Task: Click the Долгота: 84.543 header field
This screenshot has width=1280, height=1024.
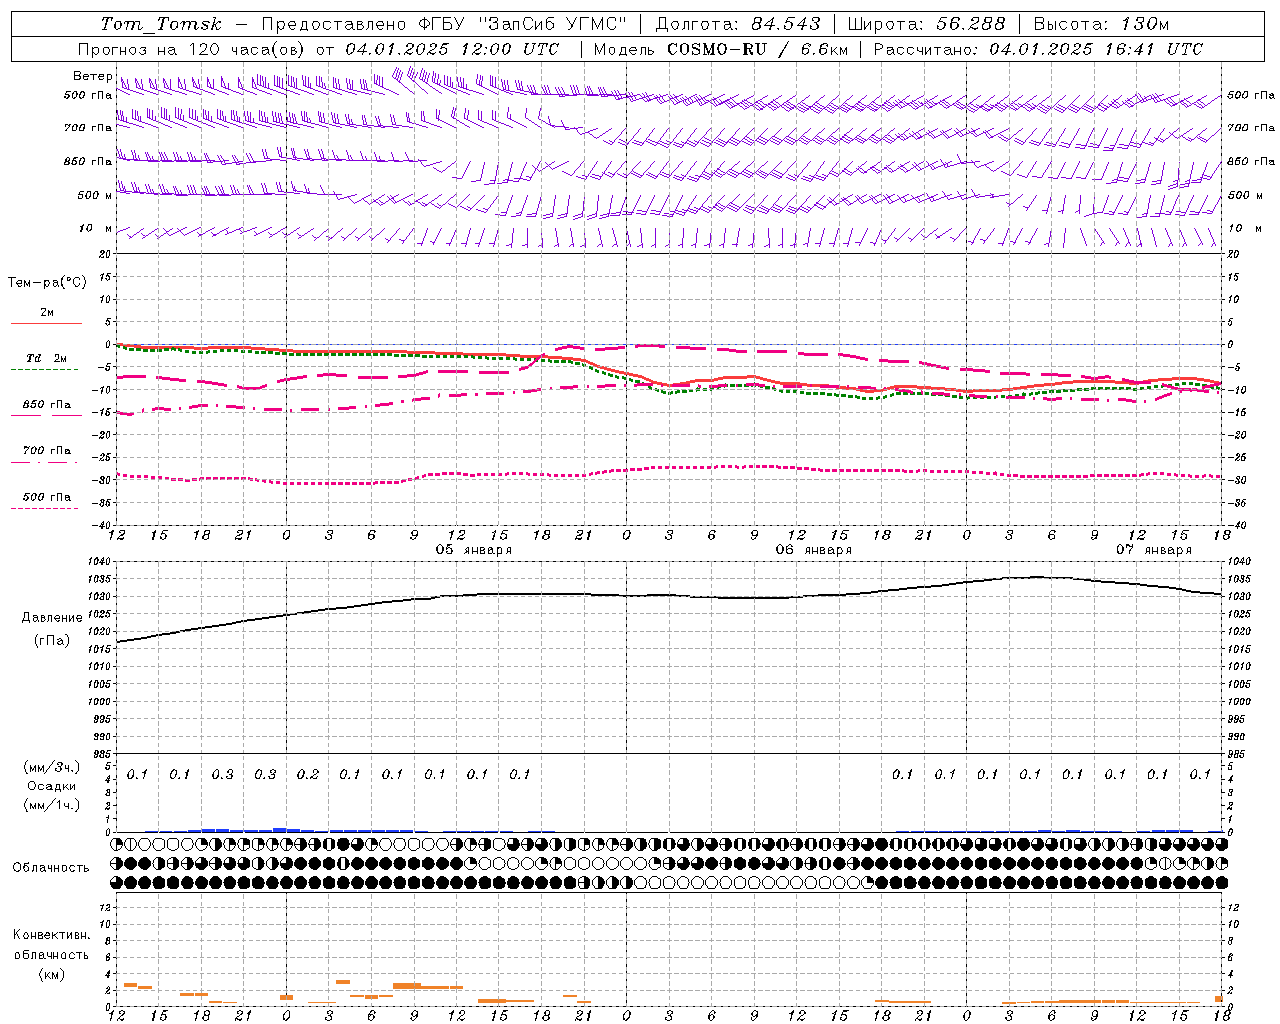Action: (x=738, y=24)
